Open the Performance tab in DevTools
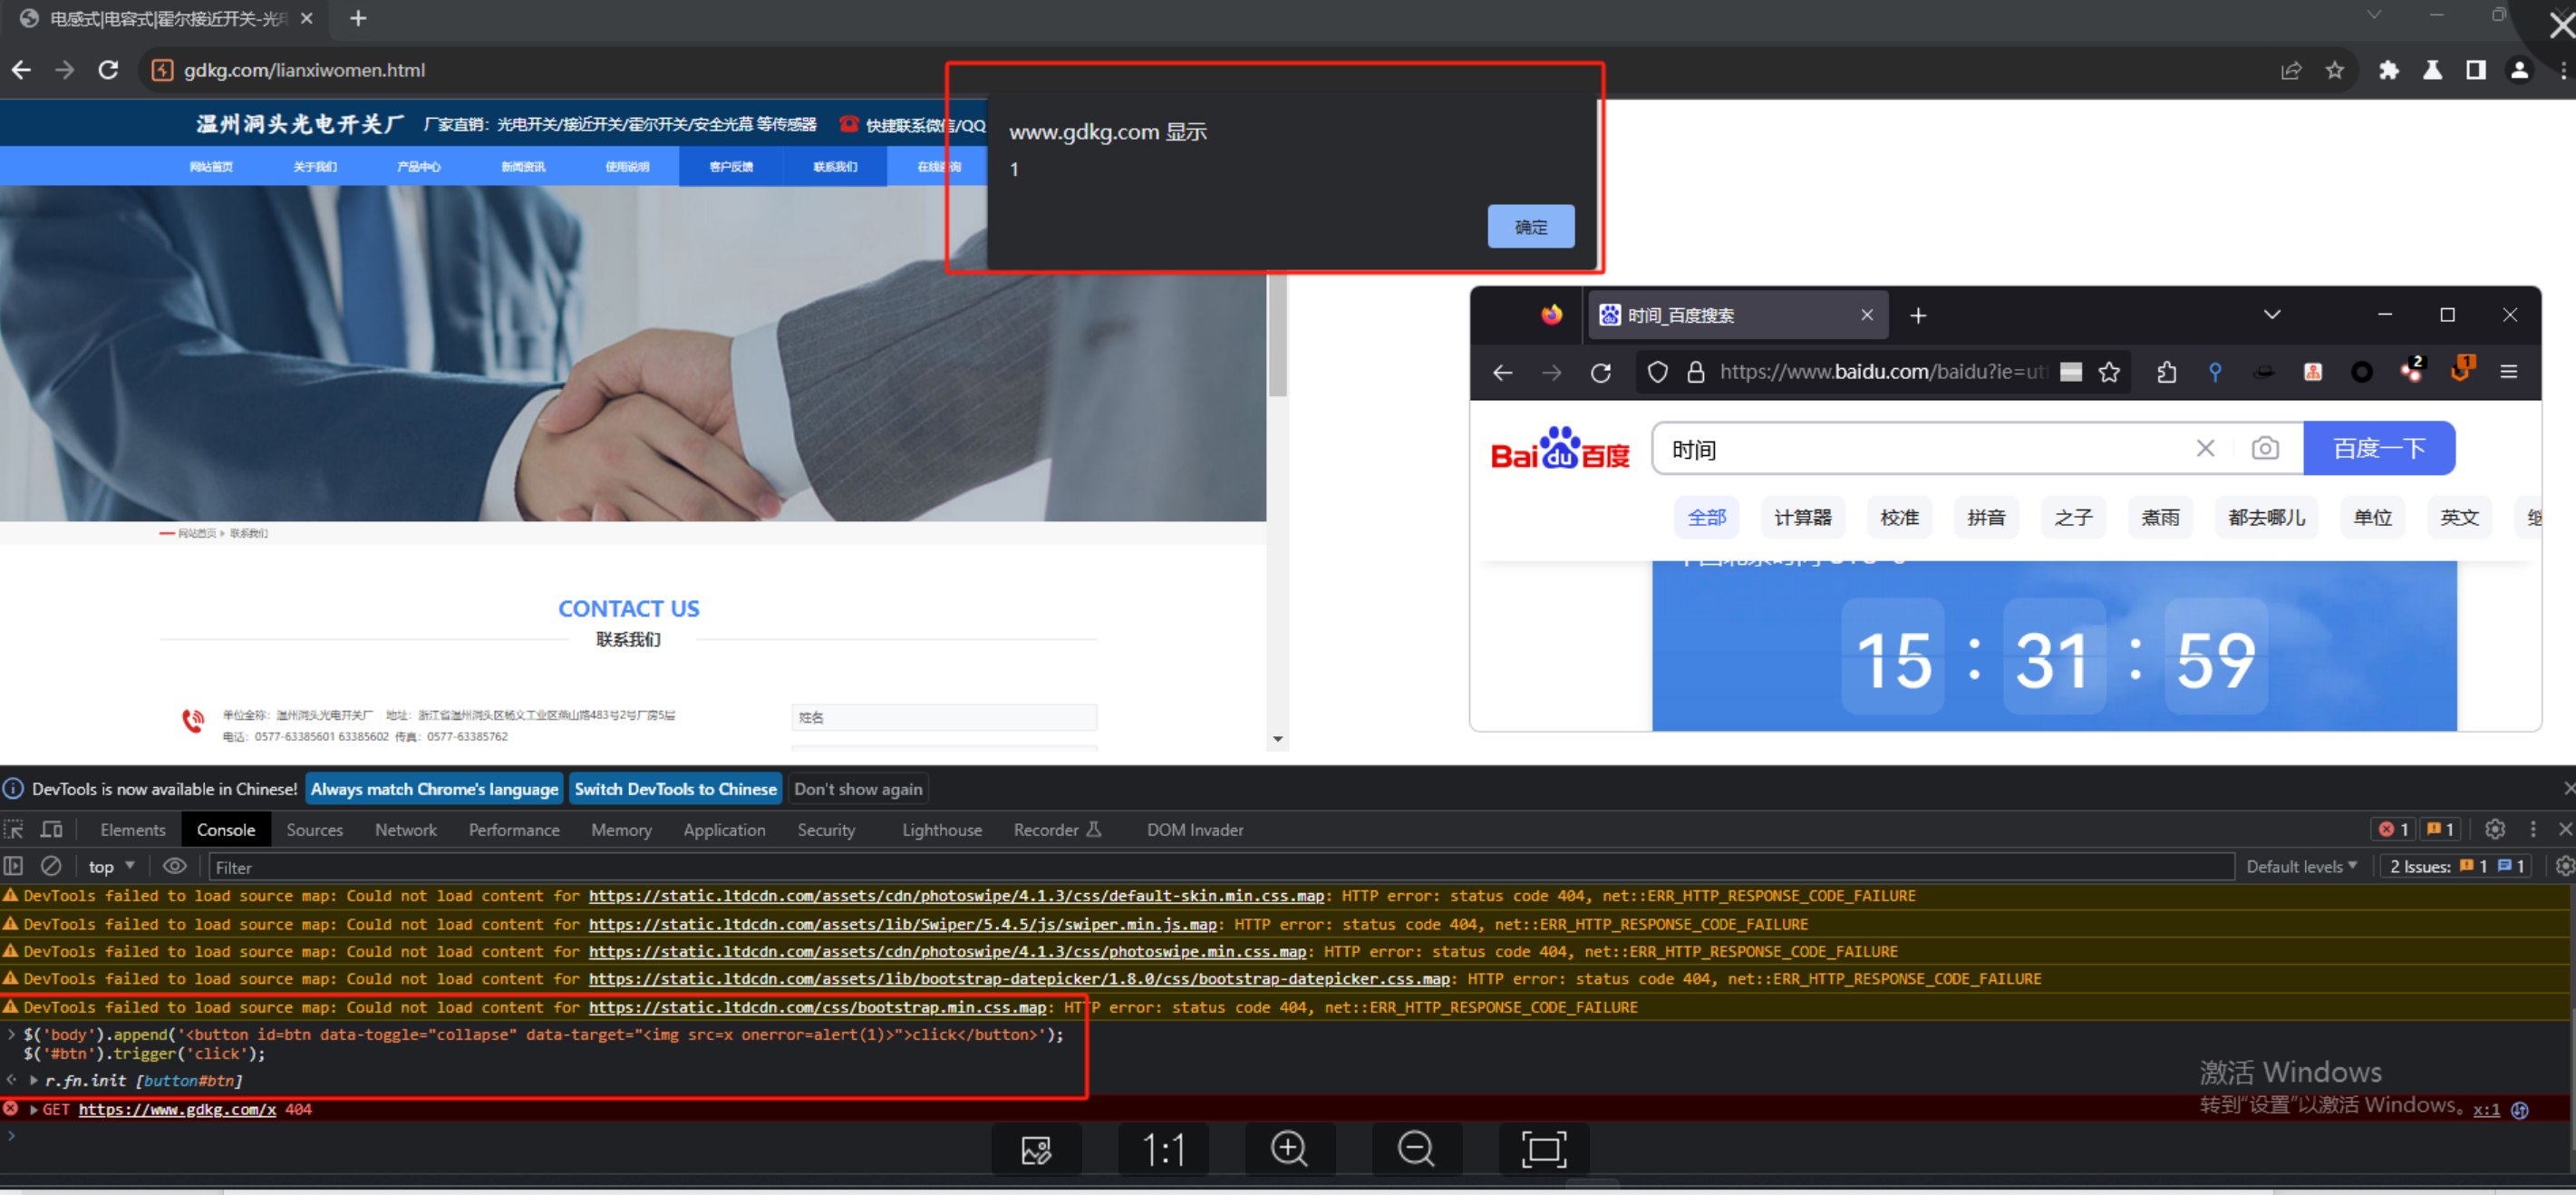This screenshot has height=1195, width=2576. [514, 829]
